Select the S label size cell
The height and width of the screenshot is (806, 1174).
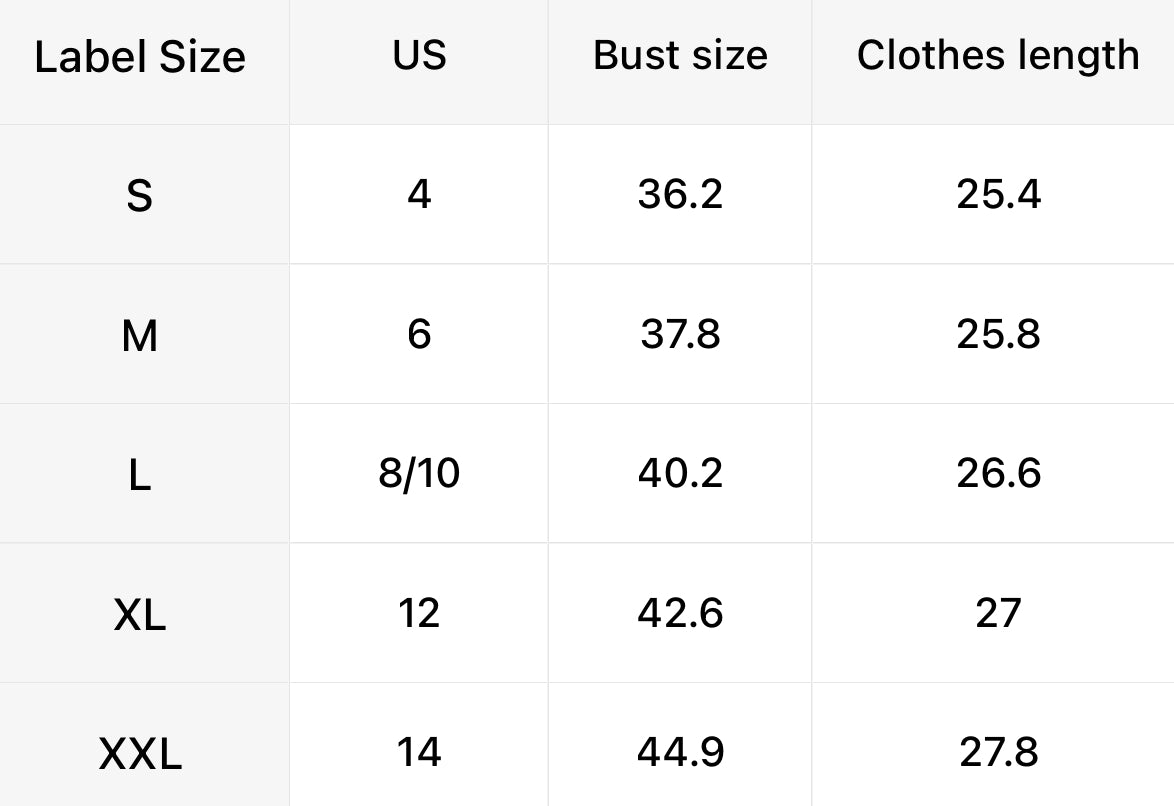pos(140,195)
